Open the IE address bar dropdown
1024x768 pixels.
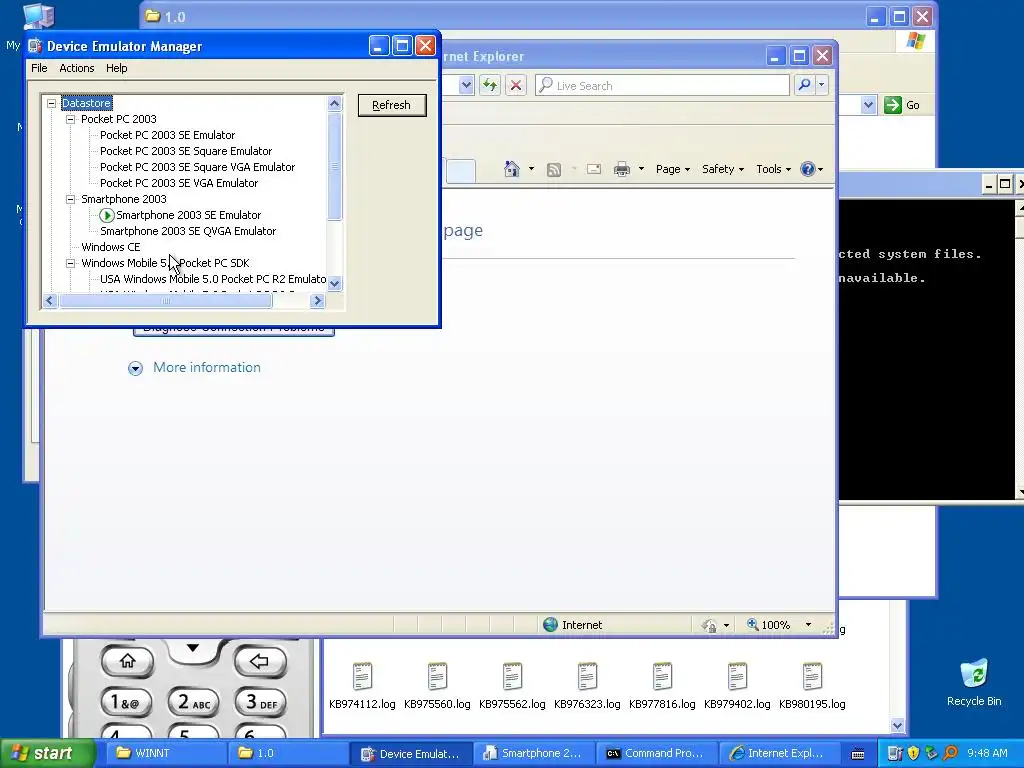(466, 85)
